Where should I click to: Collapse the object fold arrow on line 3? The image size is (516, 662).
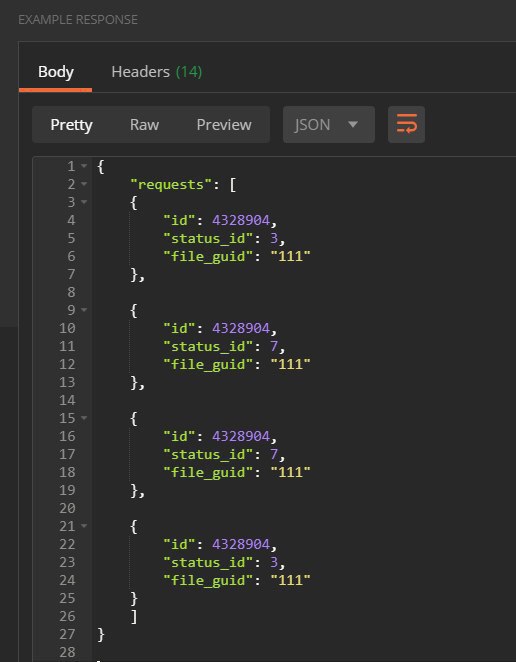click(84, 202)
